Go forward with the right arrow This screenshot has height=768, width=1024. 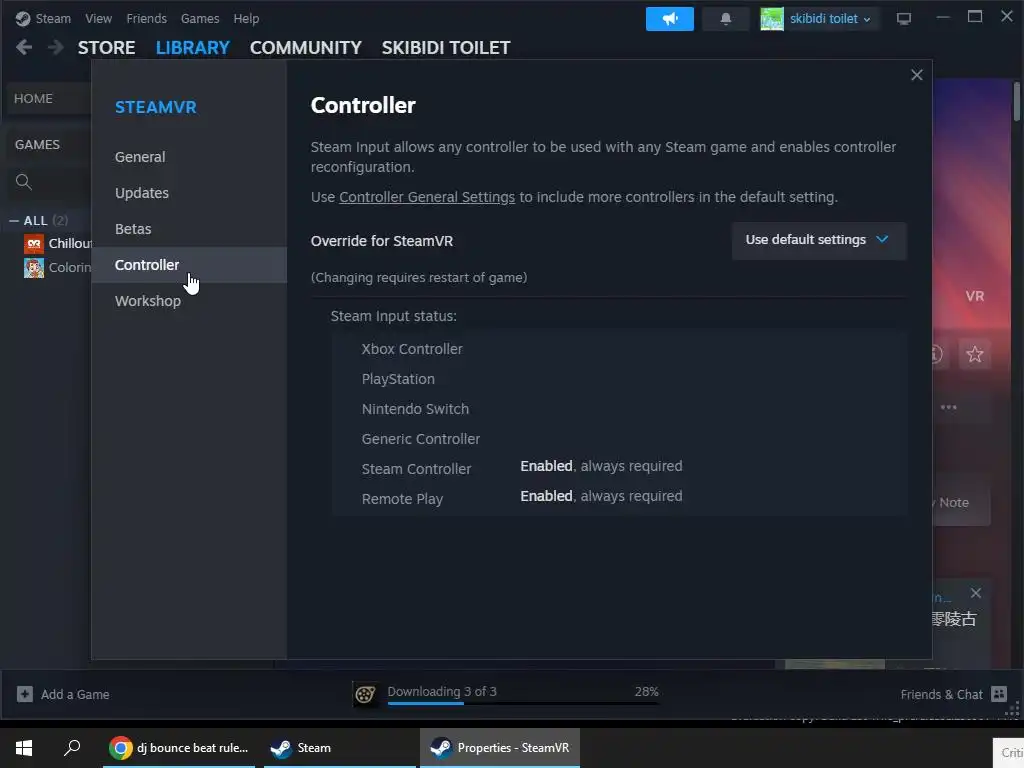coord(56,47)
